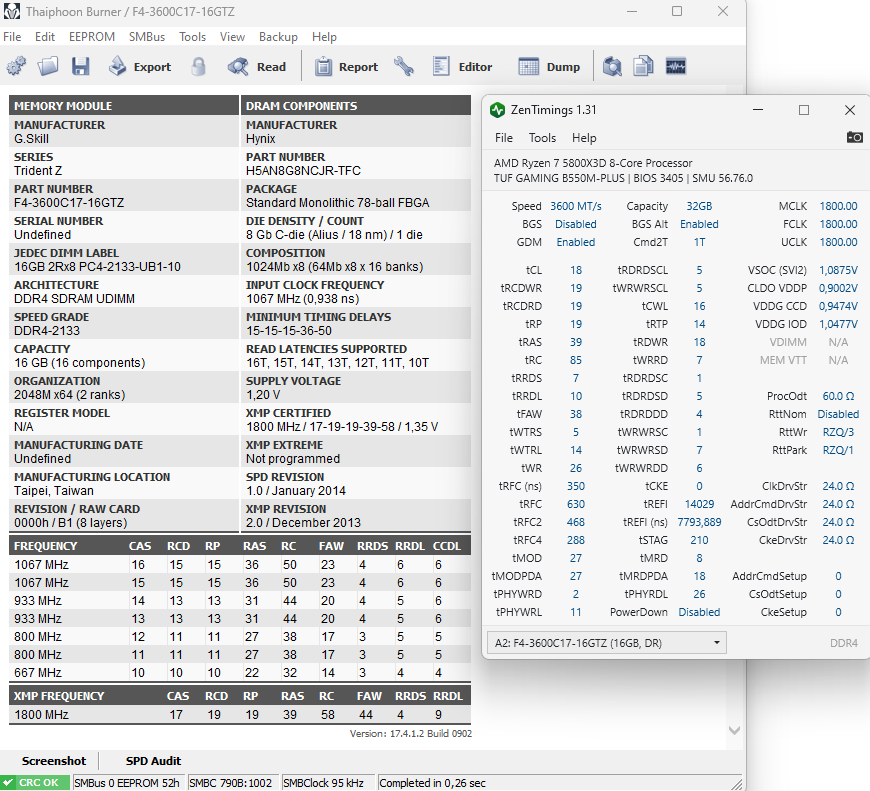Minimize the Thaiphoon Burner window
This screenshot has height=791, width=870.
tap(631, 11)
